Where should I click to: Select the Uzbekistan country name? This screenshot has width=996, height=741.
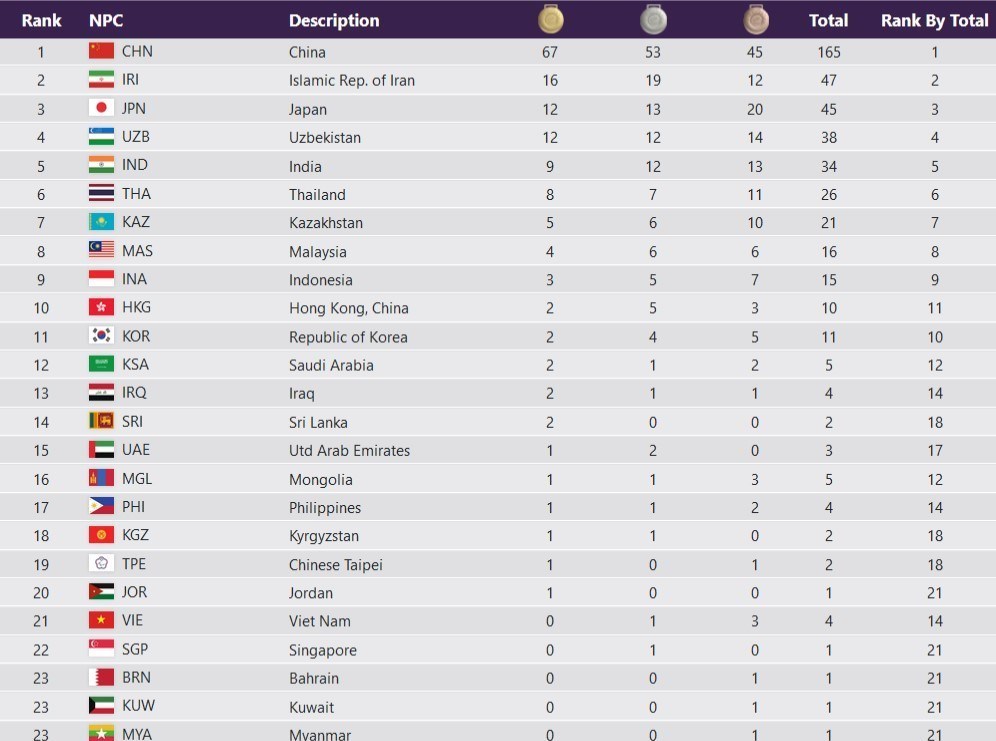click(x=325, y=137)
